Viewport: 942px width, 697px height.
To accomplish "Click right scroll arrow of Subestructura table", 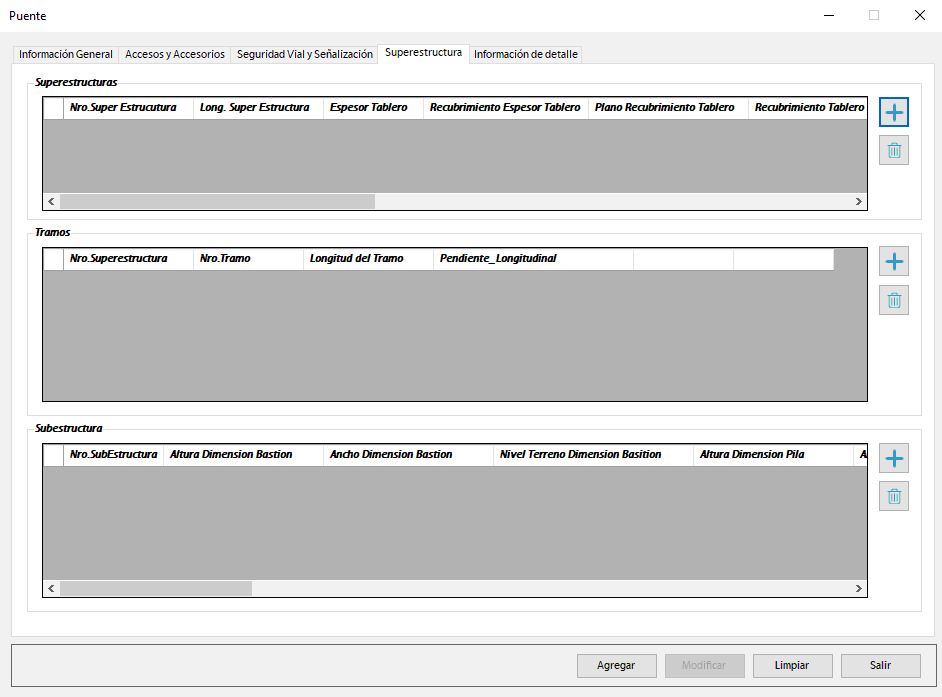I will tap(858, 589).
